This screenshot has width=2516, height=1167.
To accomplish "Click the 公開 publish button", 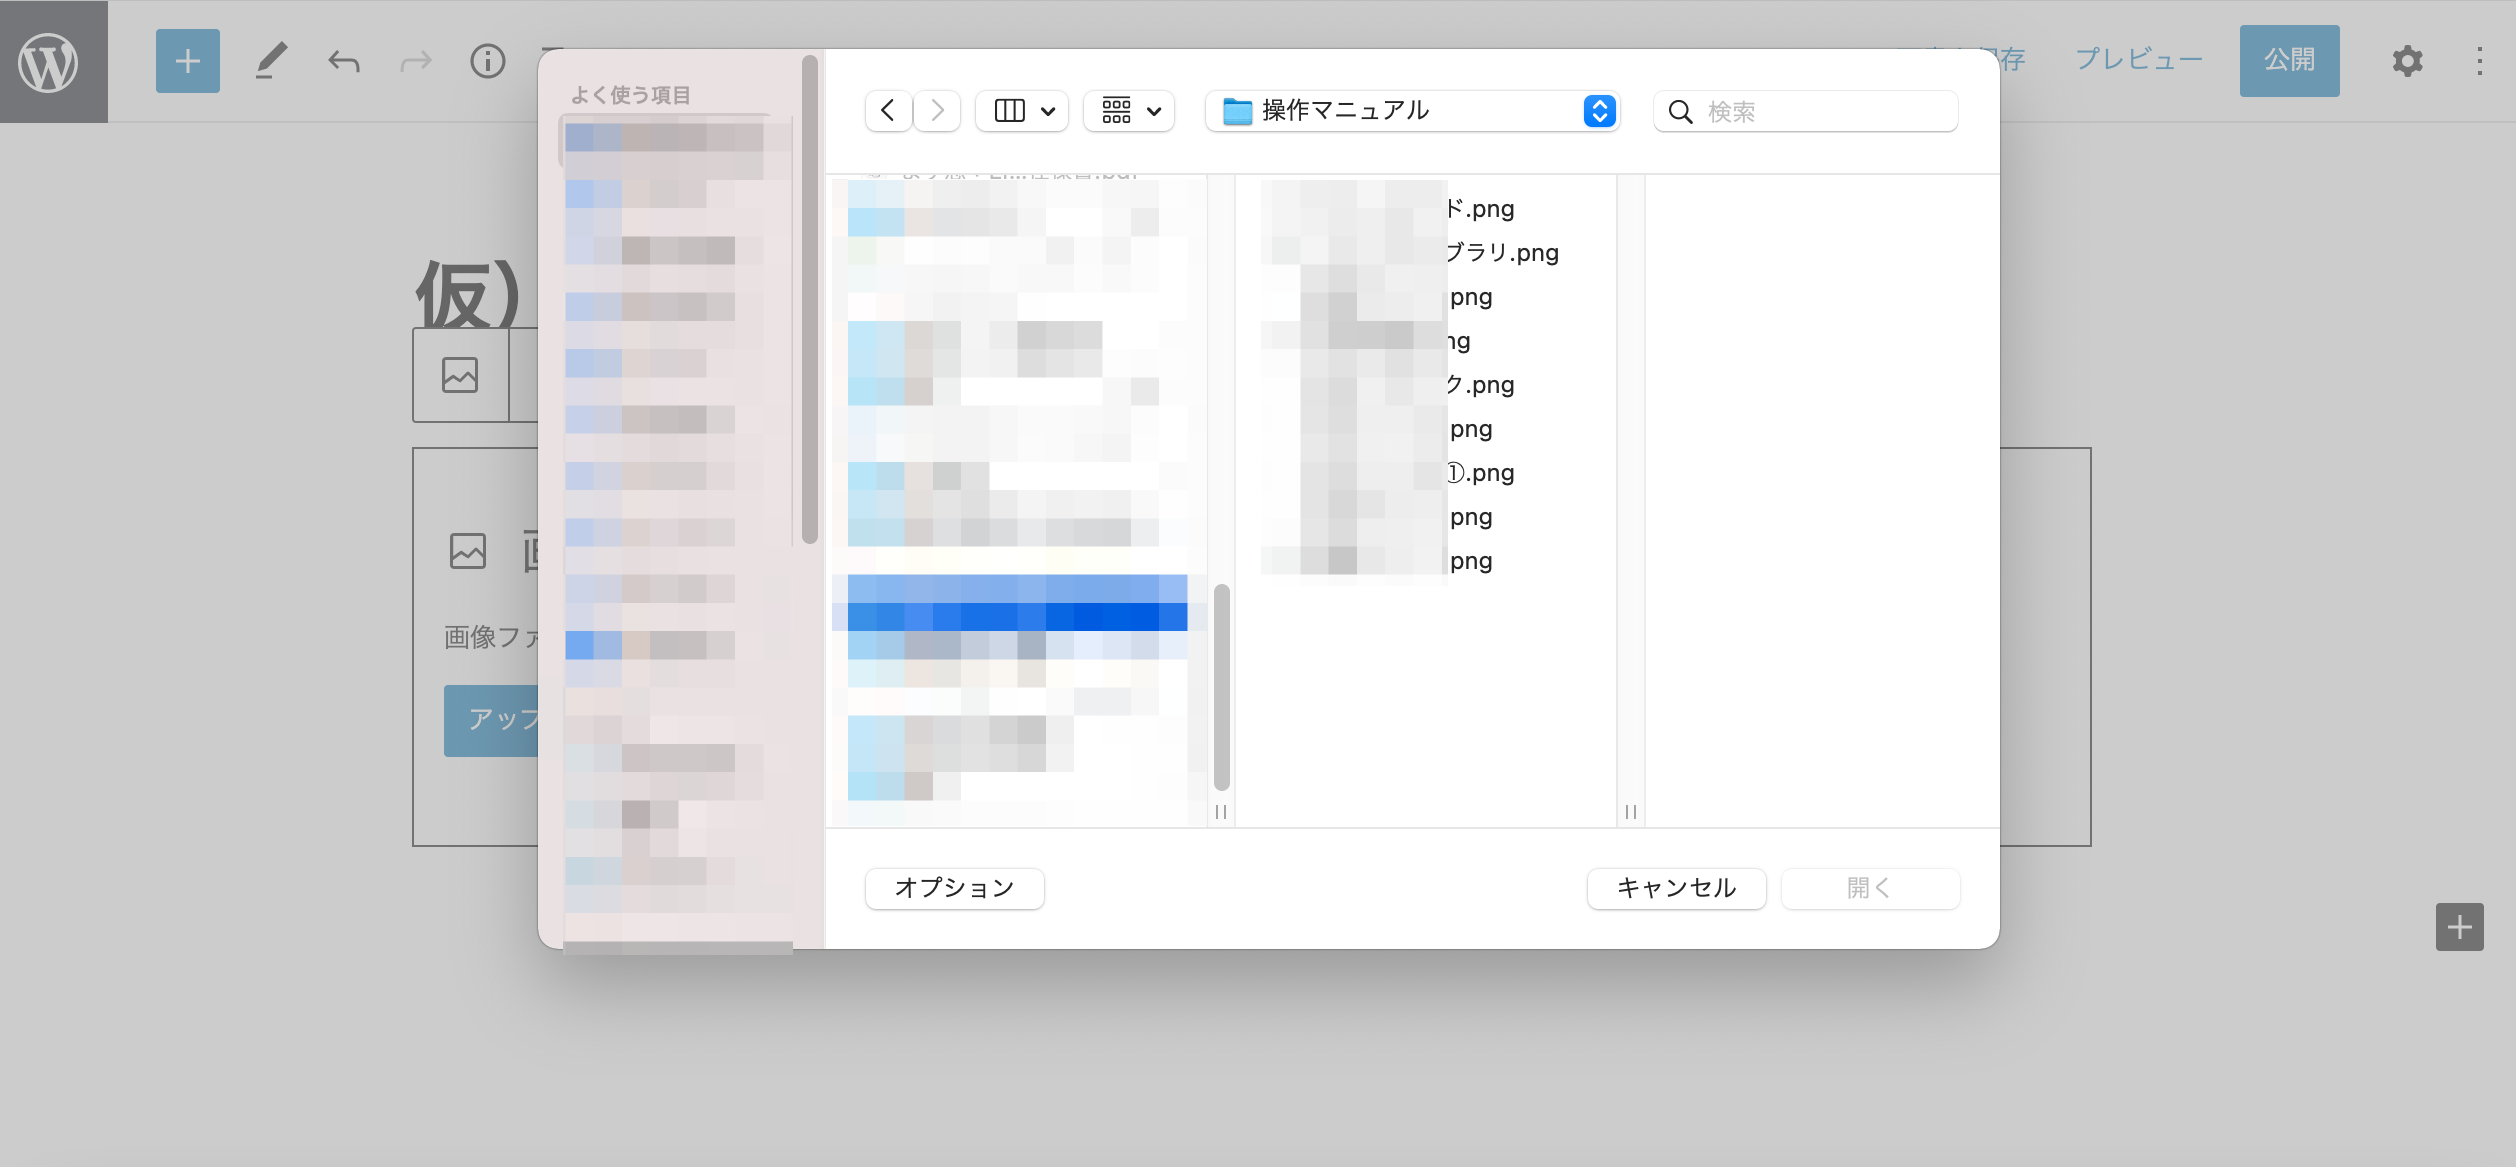I will (2288, 61).
